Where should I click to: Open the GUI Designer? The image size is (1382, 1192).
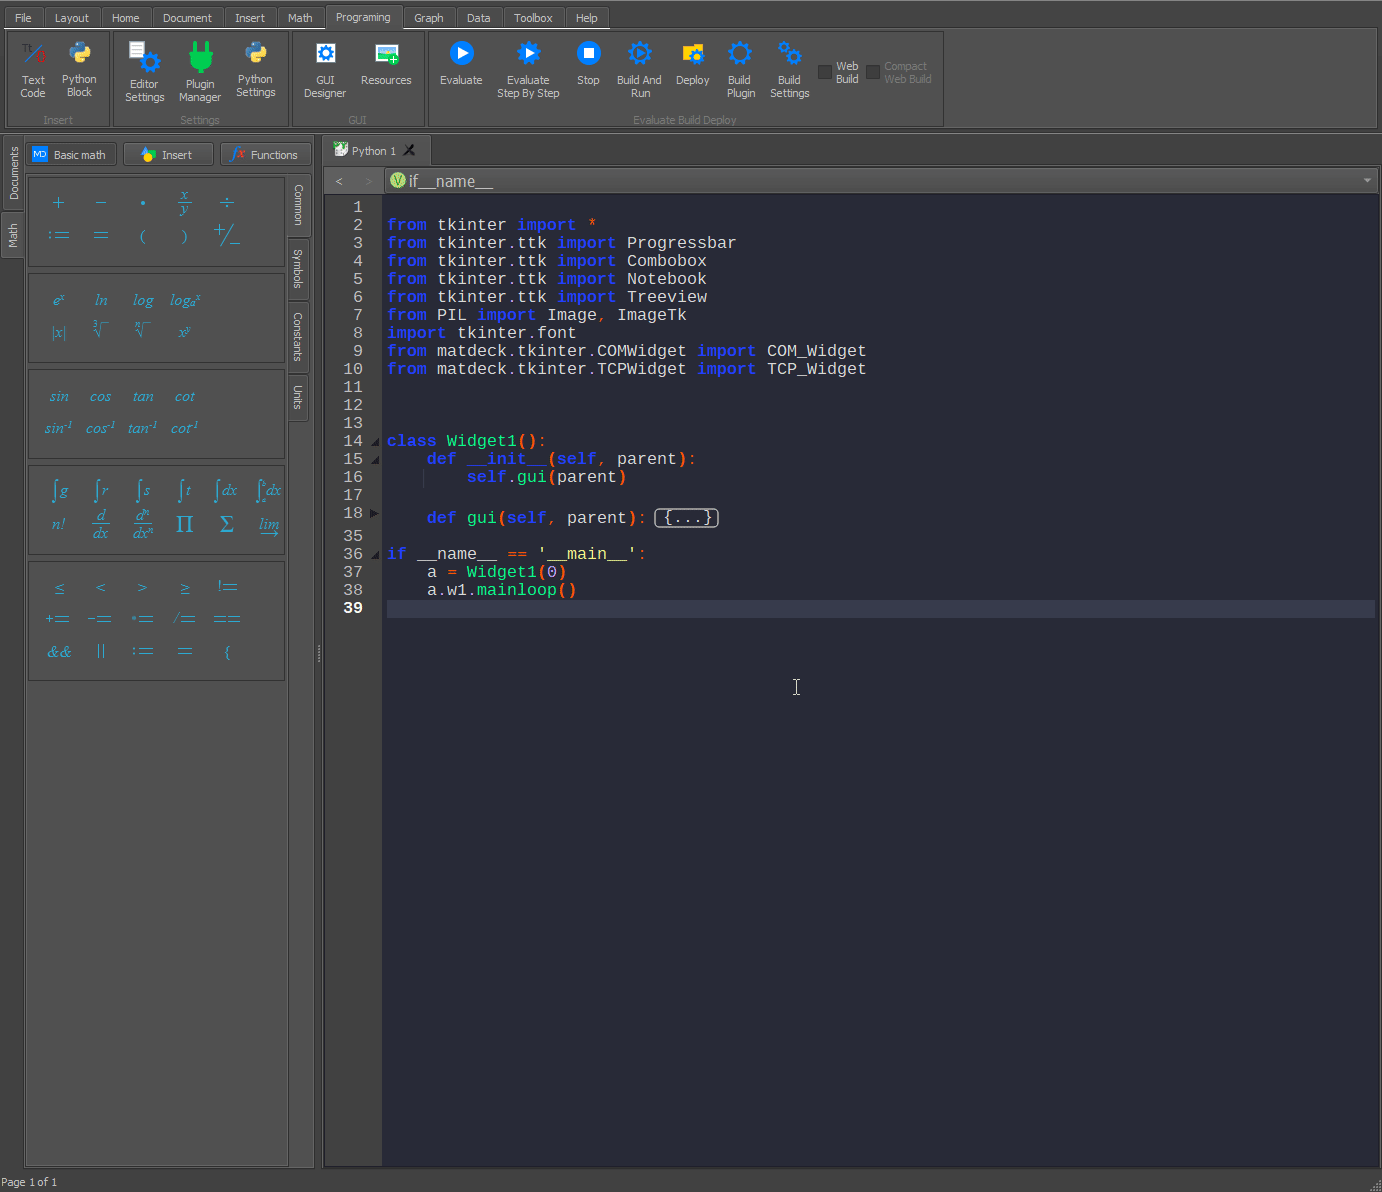[x=325, y=54]
